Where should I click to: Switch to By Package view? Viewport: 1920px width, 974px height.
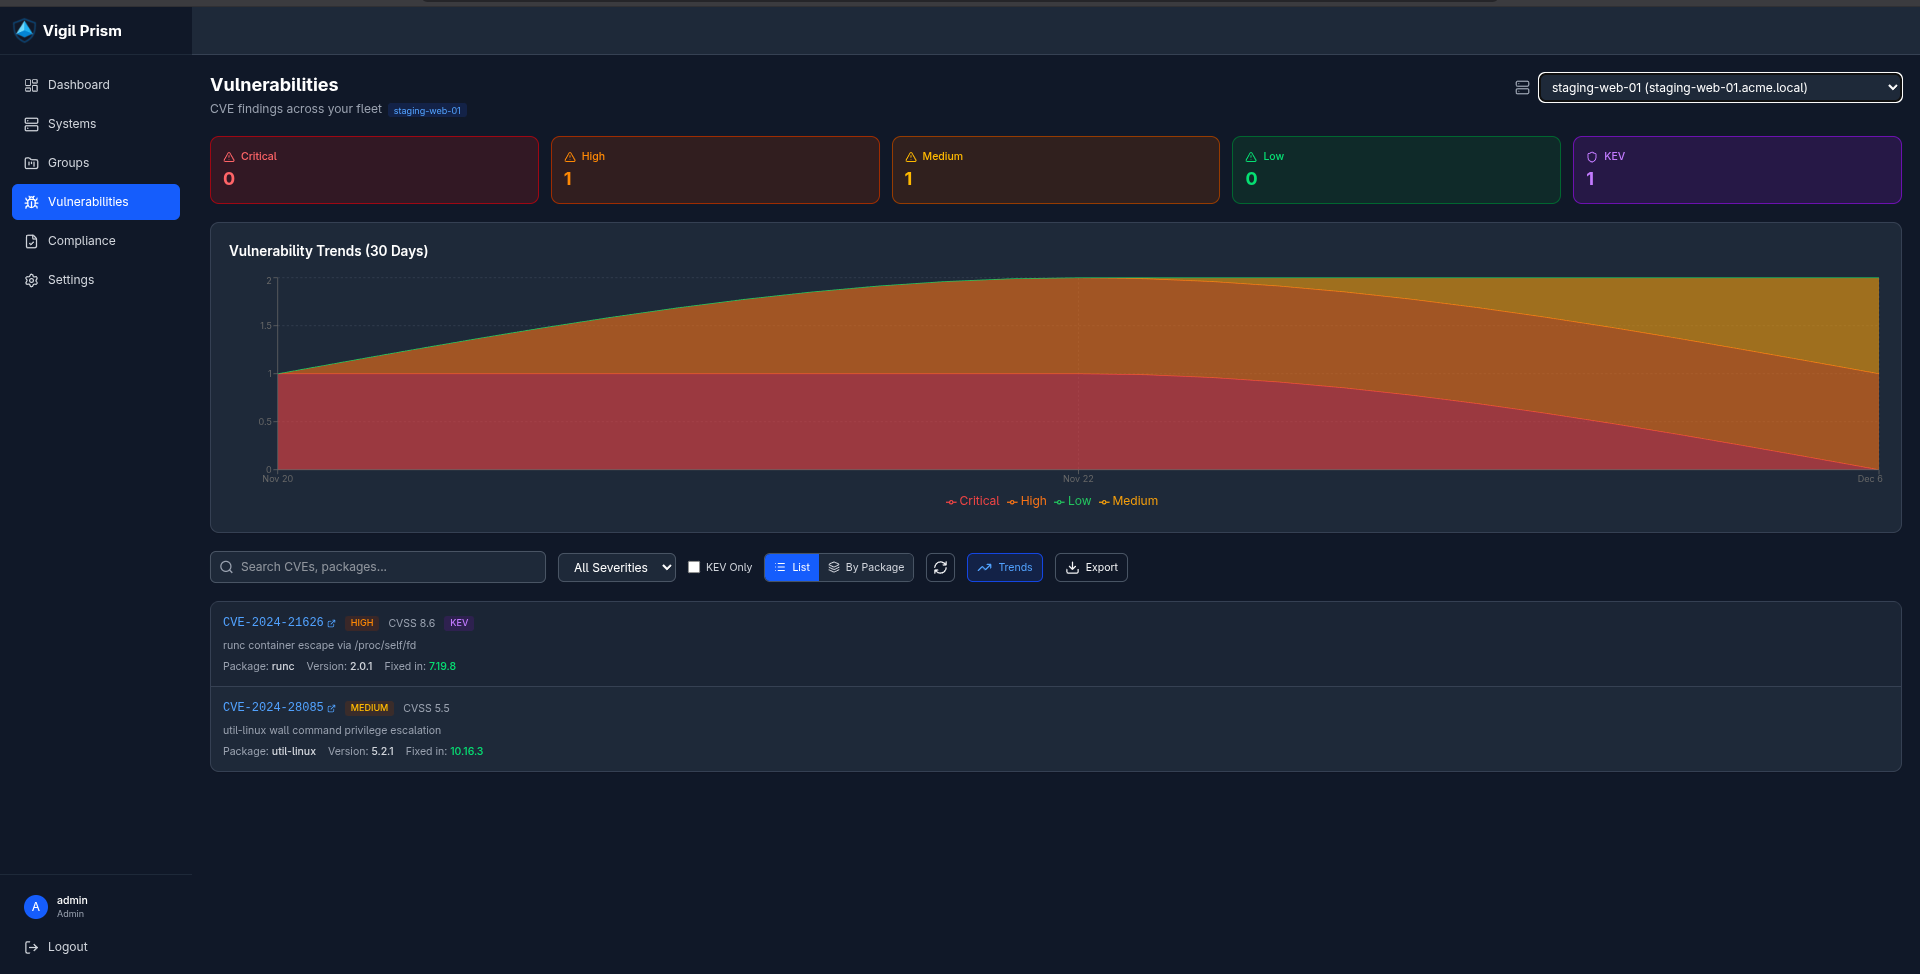tap(866, 568)
